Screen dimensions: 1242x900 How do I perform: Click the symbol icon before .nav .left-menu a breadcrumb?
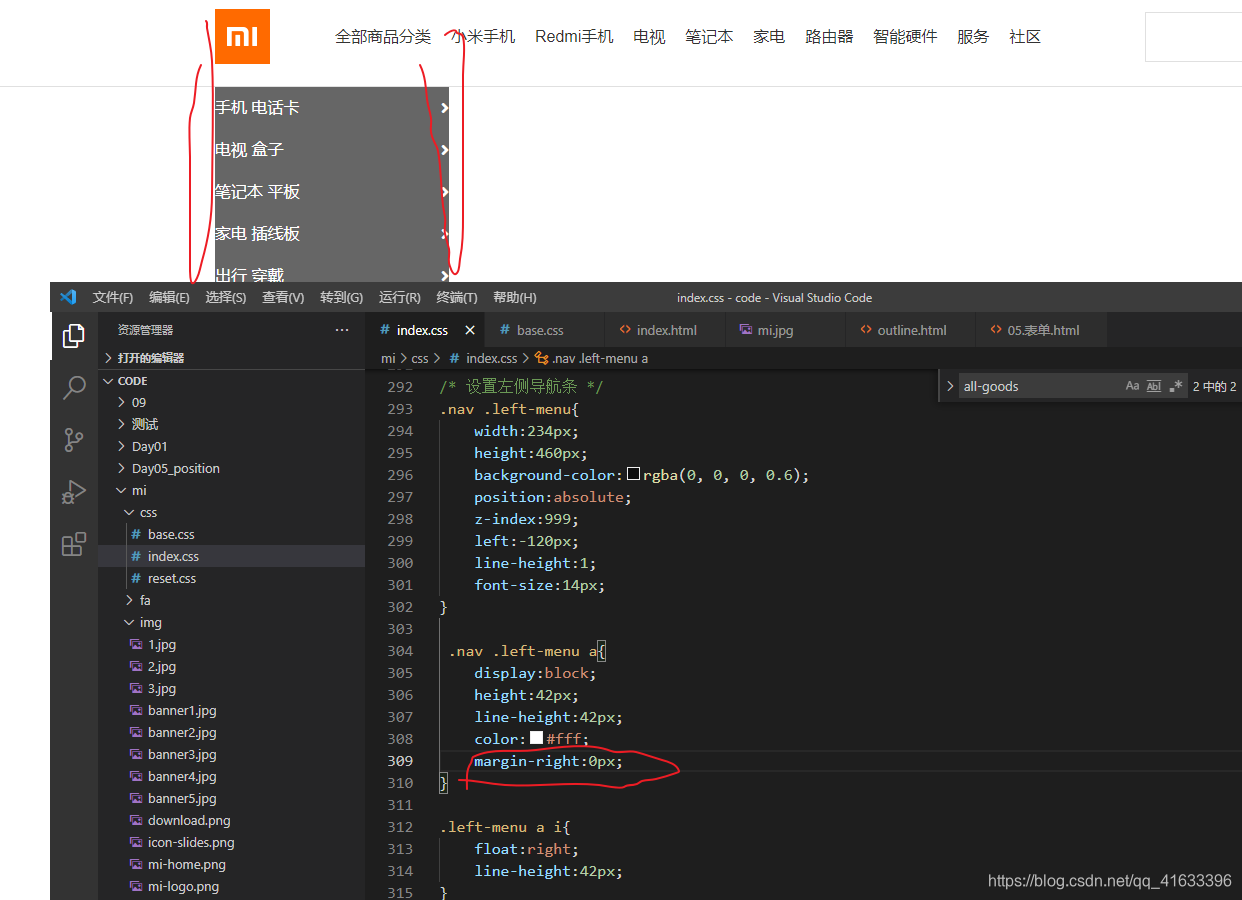[541, 358]
